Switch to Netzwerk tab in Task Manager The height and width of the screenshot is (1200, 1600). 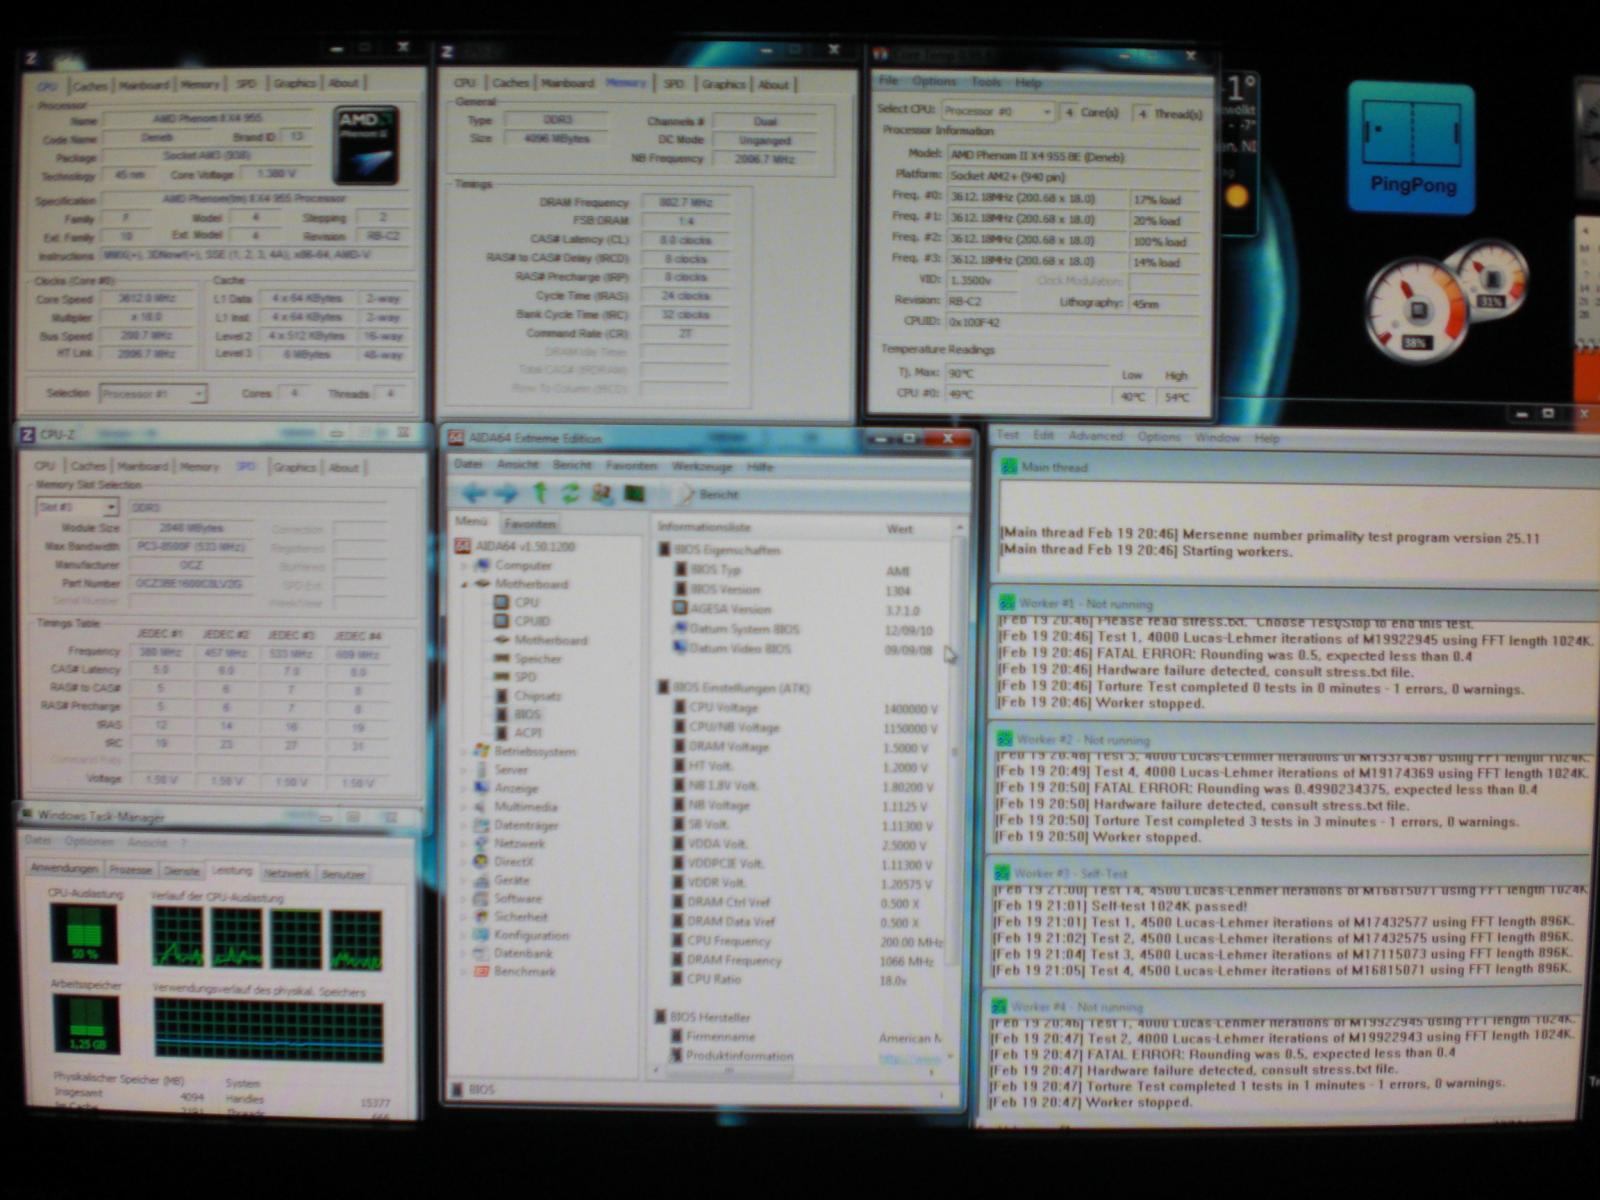[x=287, y=873]
